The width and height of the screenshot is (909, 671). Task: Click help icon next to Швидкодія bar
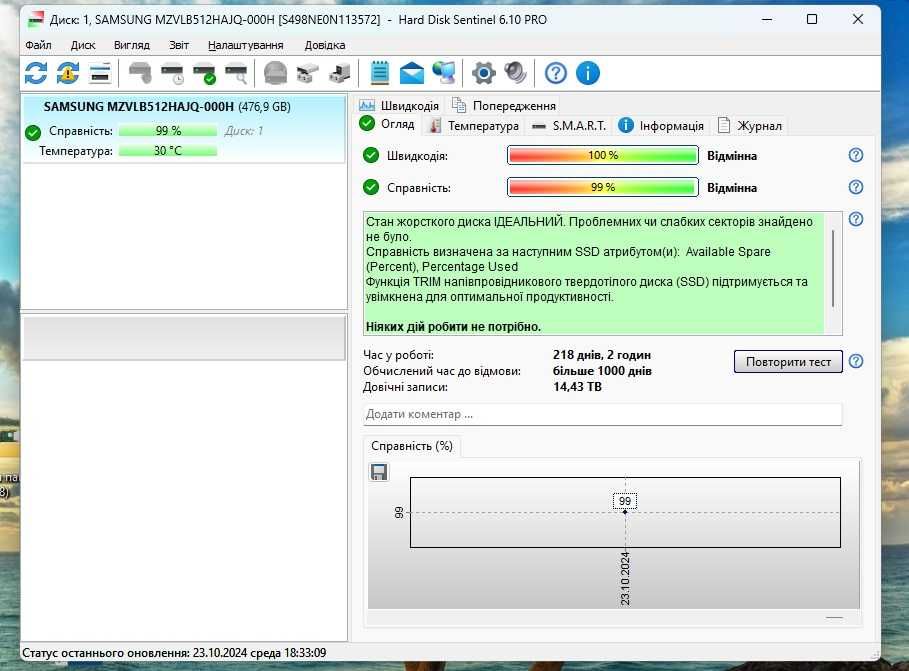point(856,155)
